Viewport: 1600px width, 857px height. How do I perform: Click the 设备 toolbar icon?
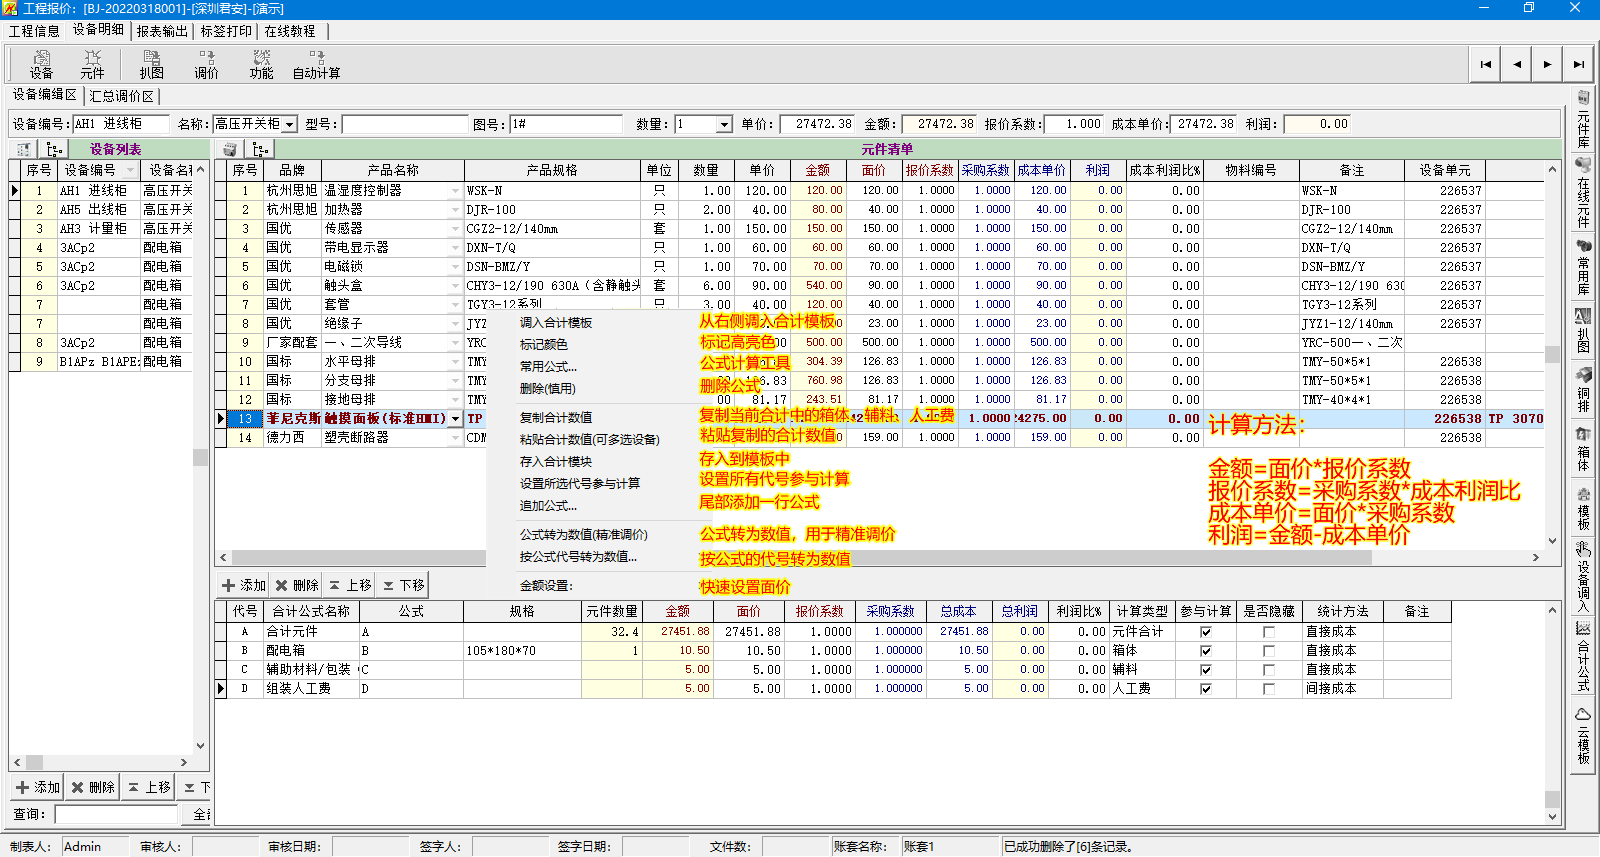tap(41, 64)
